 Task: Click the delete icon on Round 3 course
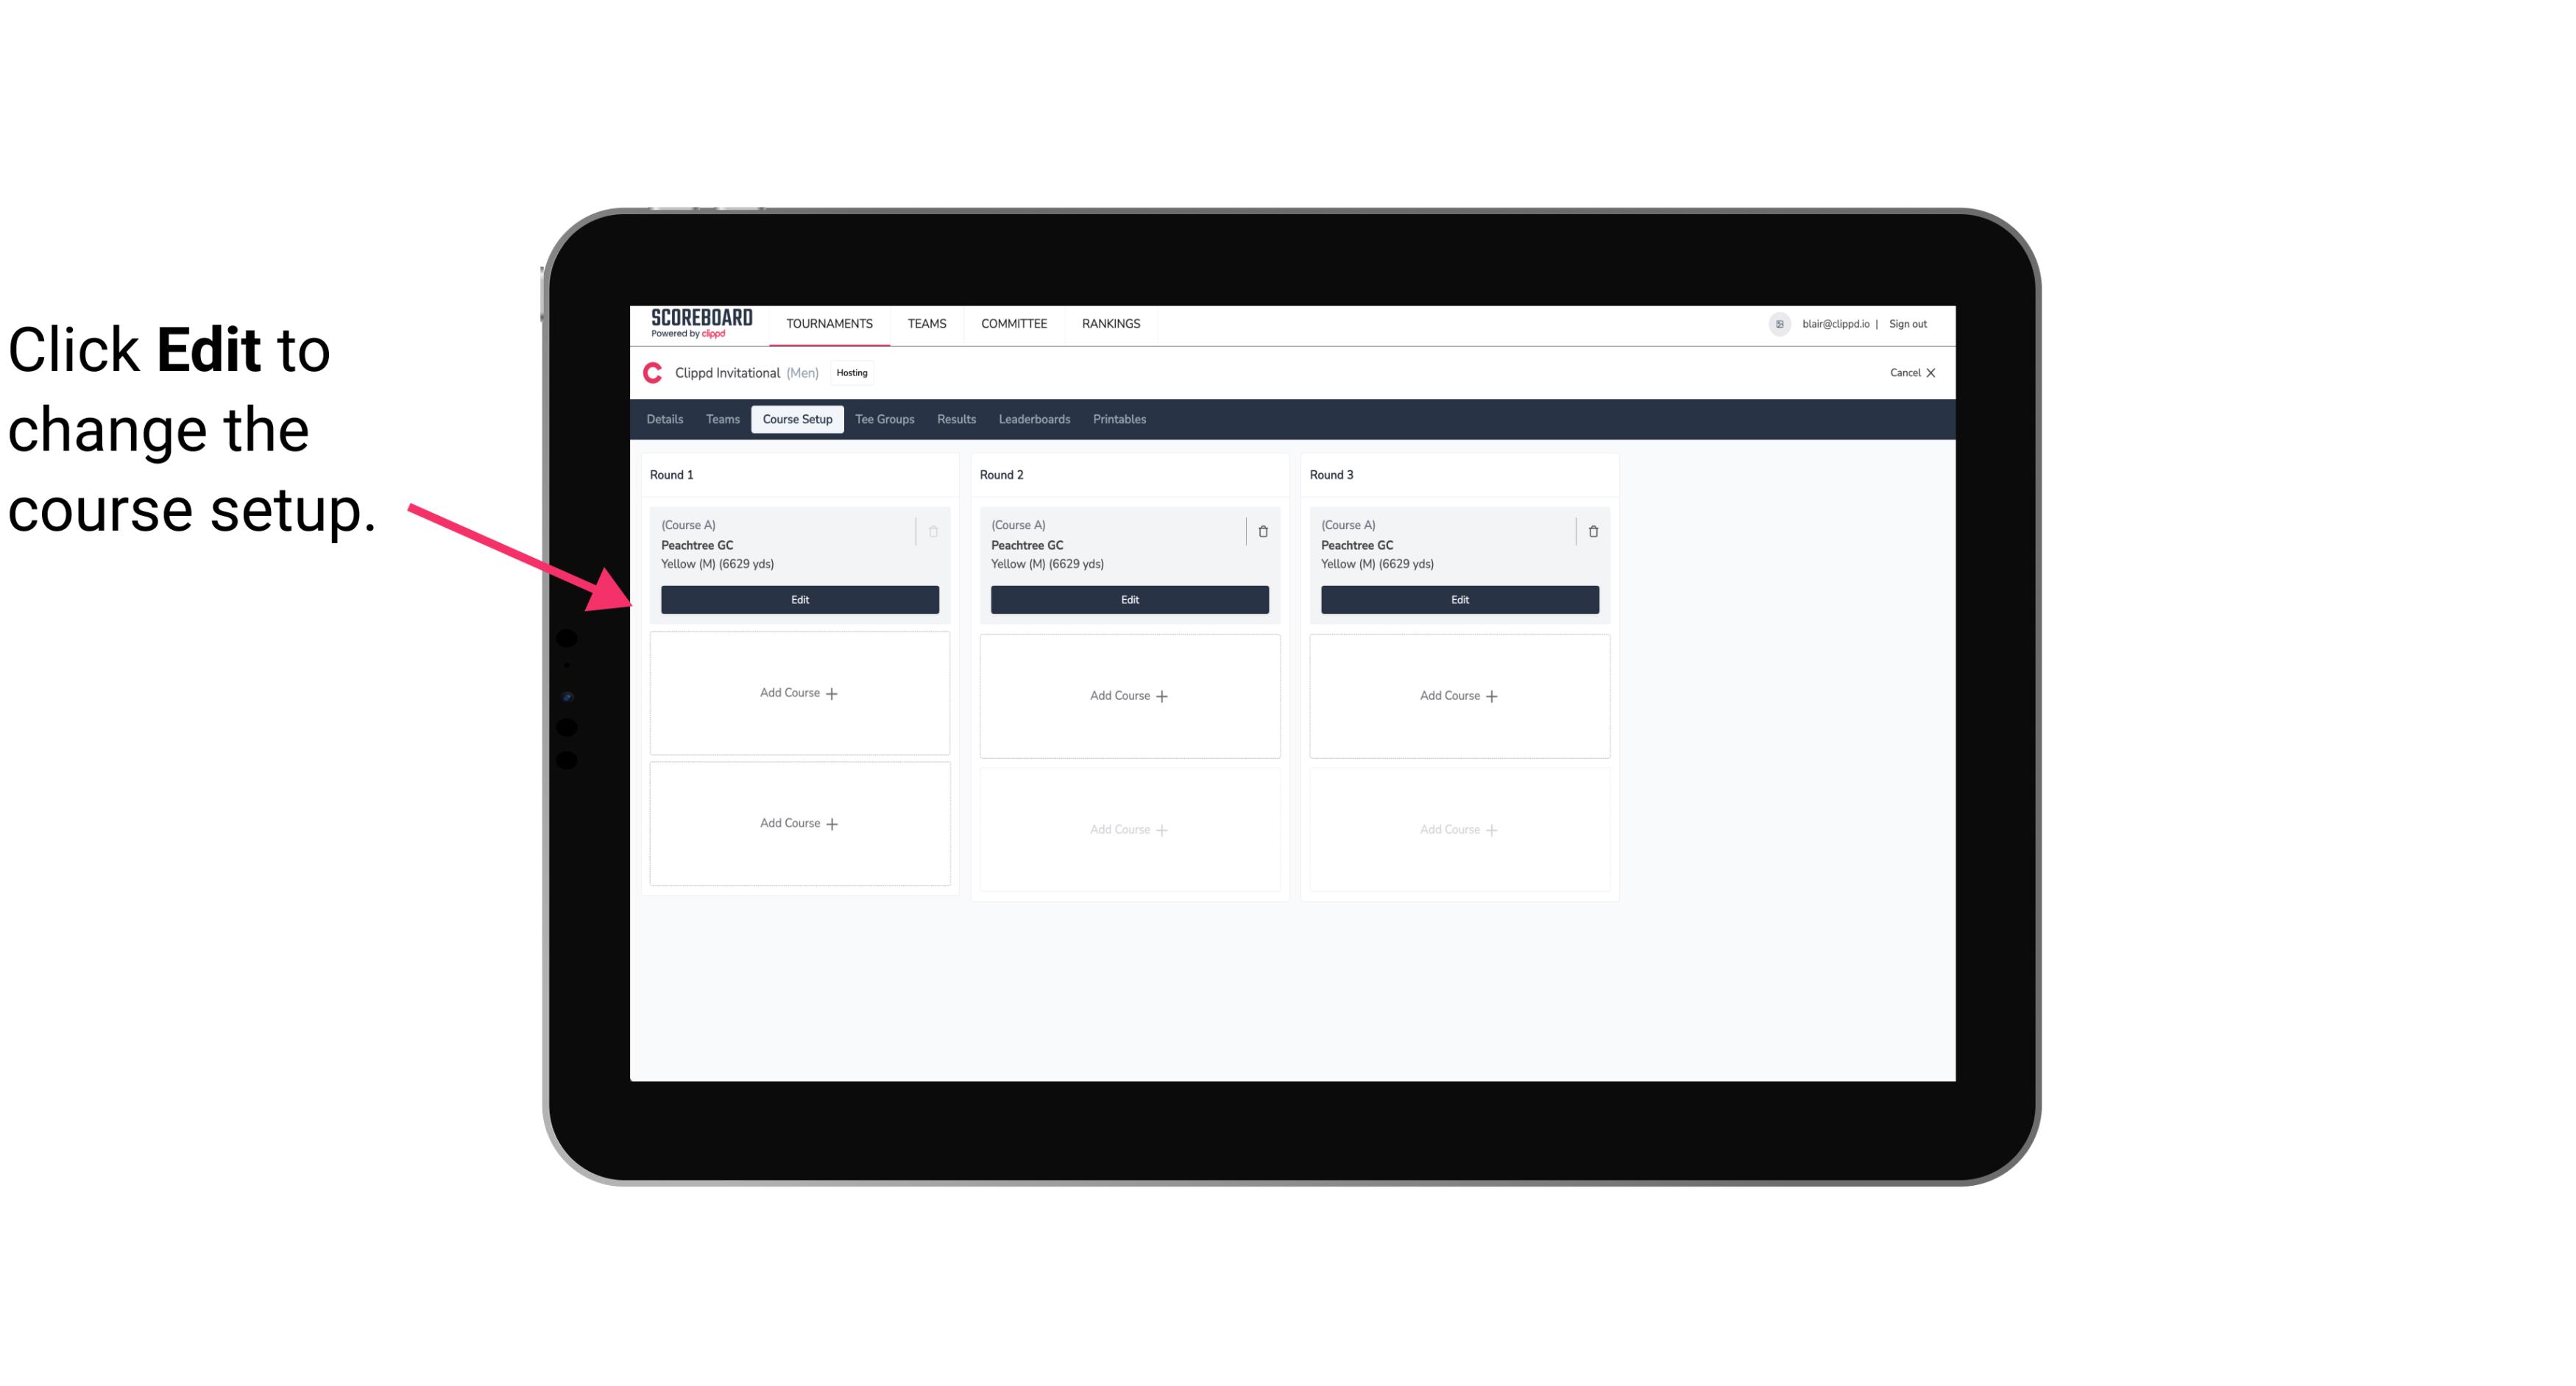coord(1588,531)
